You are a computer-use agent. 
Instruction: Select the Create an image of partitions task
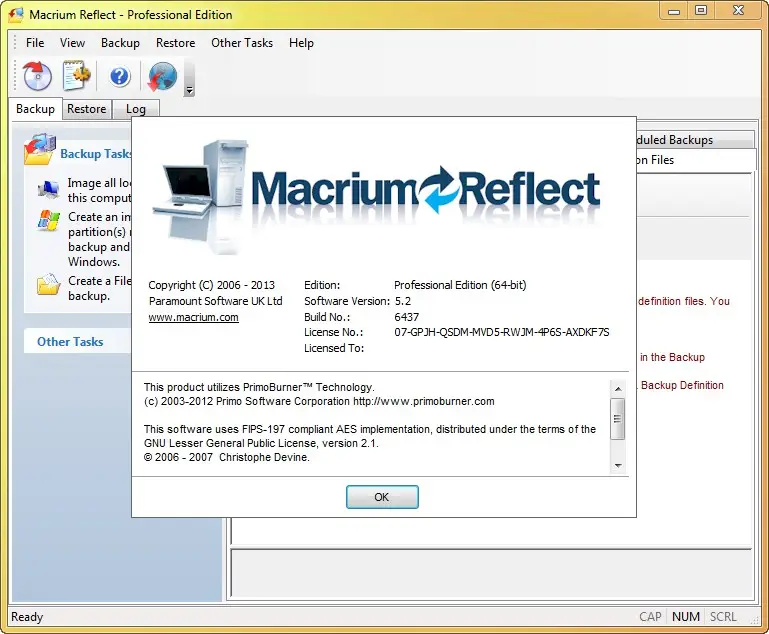pos(100,239)
